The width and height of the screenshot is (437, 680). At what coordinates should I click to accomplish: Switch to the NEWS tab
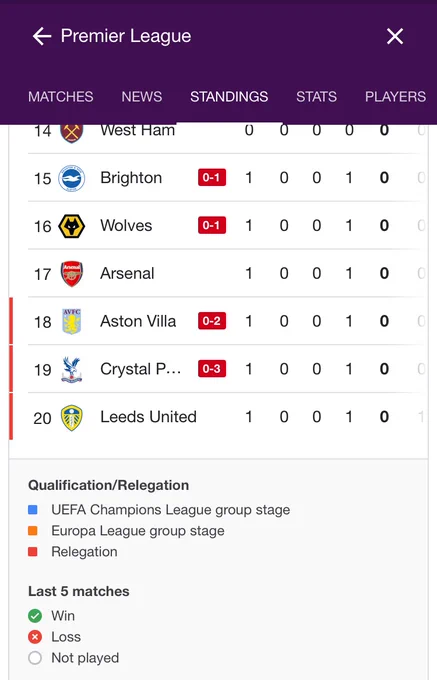pos(142,96)
